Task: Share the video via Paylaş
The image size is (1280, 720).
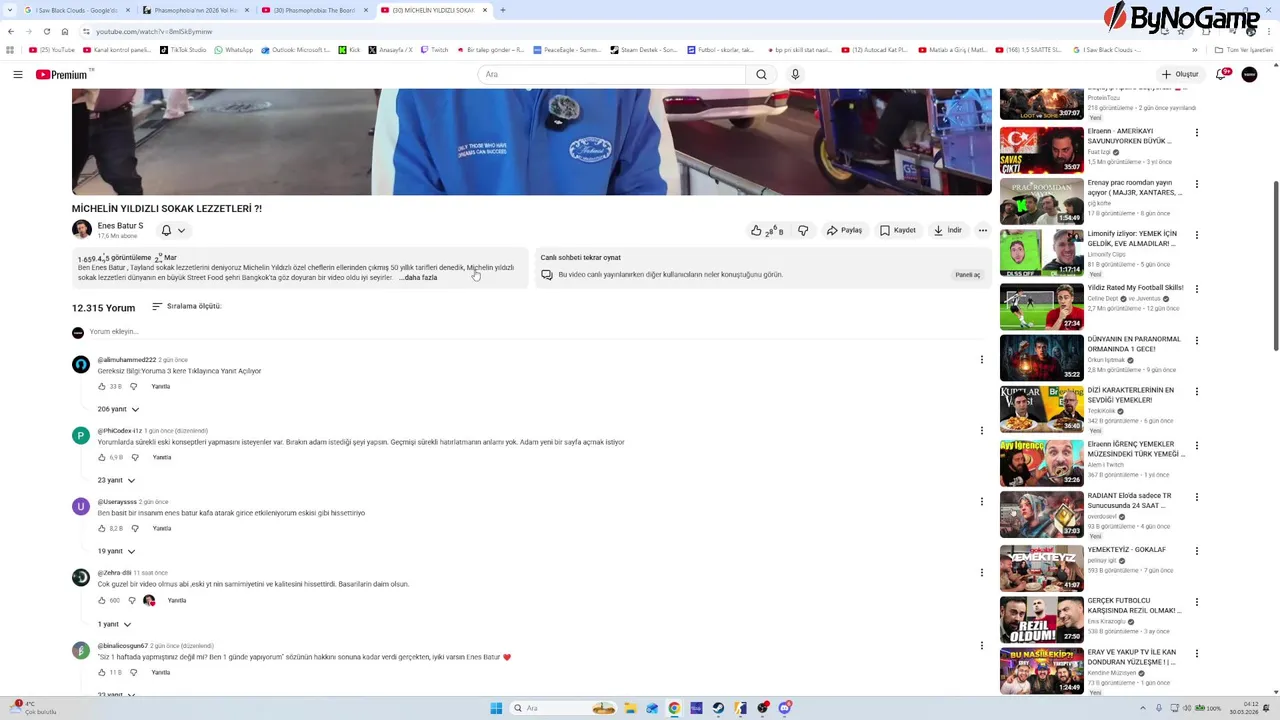Action: point(844,230)
